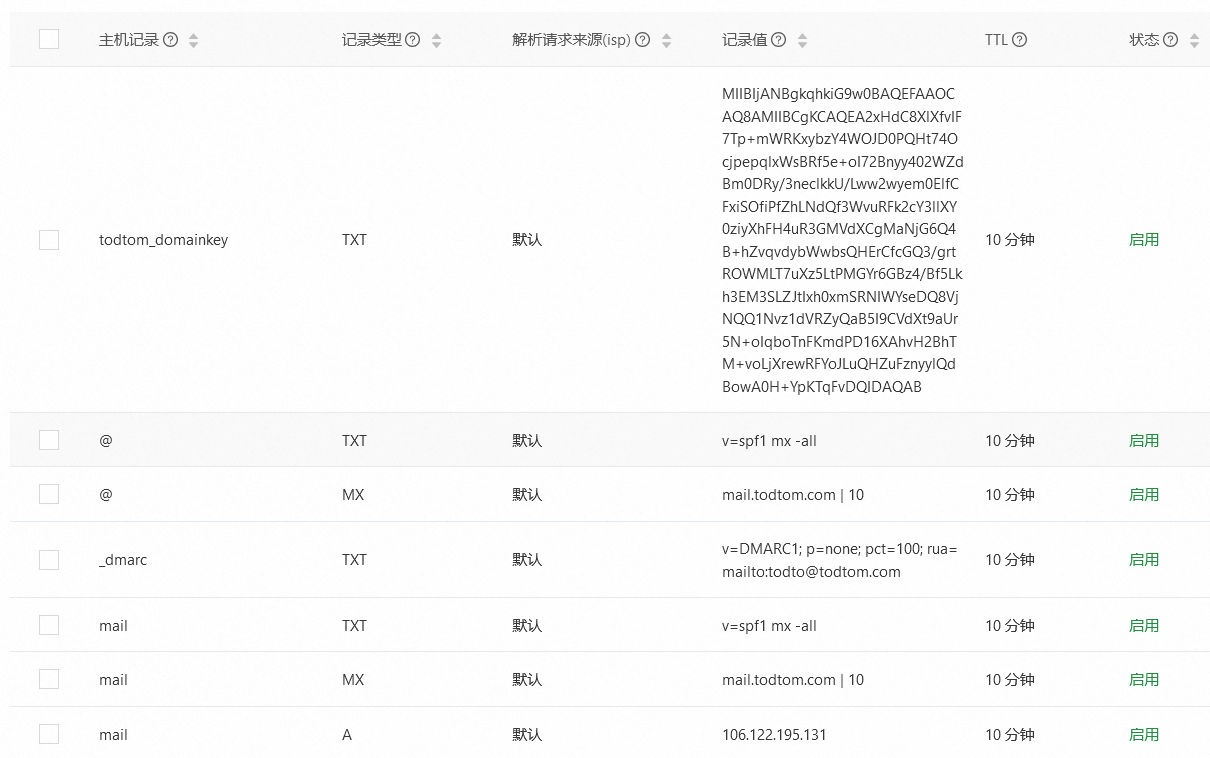Click the _dmarc host record name
The image size is (1210, 758).
(x=123, y=560)
